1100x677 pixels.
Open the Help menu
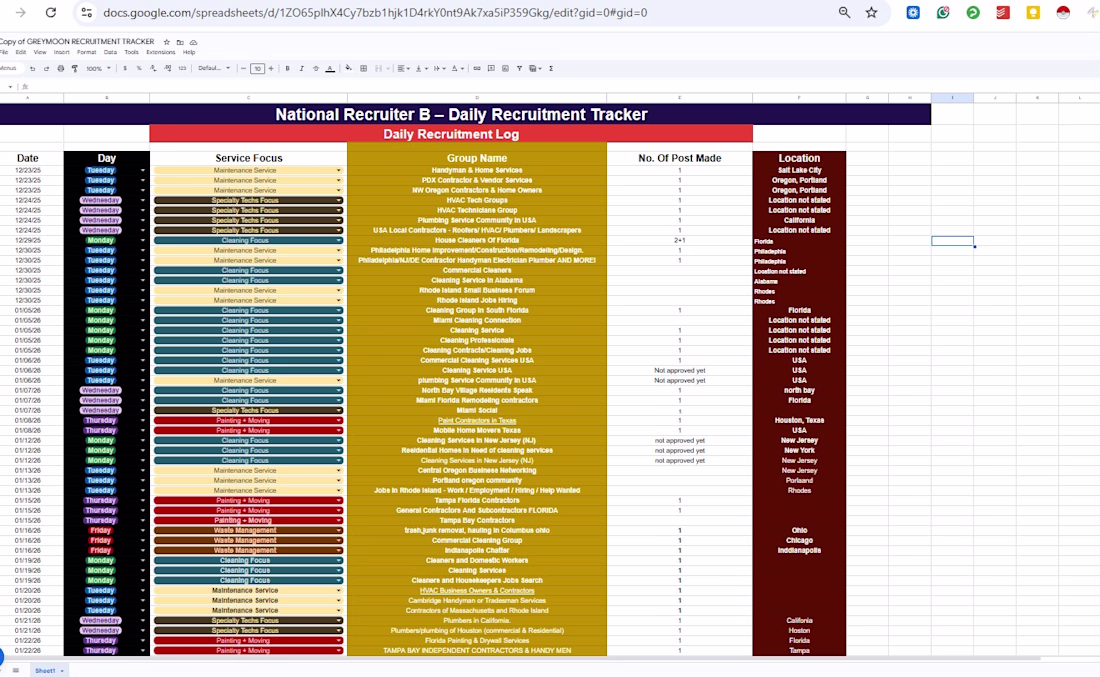coord(189,52)
